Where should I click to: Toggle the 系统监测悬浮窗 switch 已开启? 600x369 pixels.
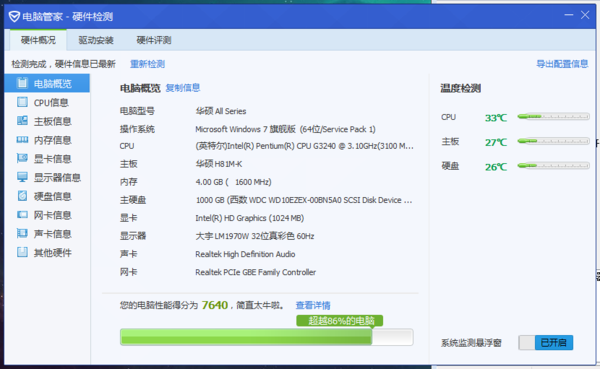click(546, 342)
